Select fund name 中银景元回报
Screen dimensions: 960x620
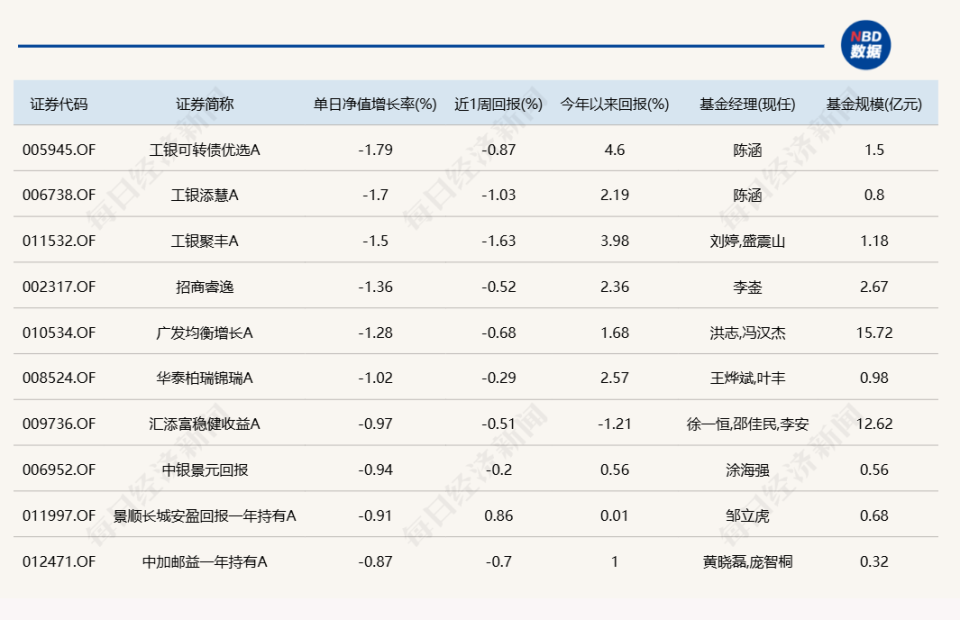(204, 469)
